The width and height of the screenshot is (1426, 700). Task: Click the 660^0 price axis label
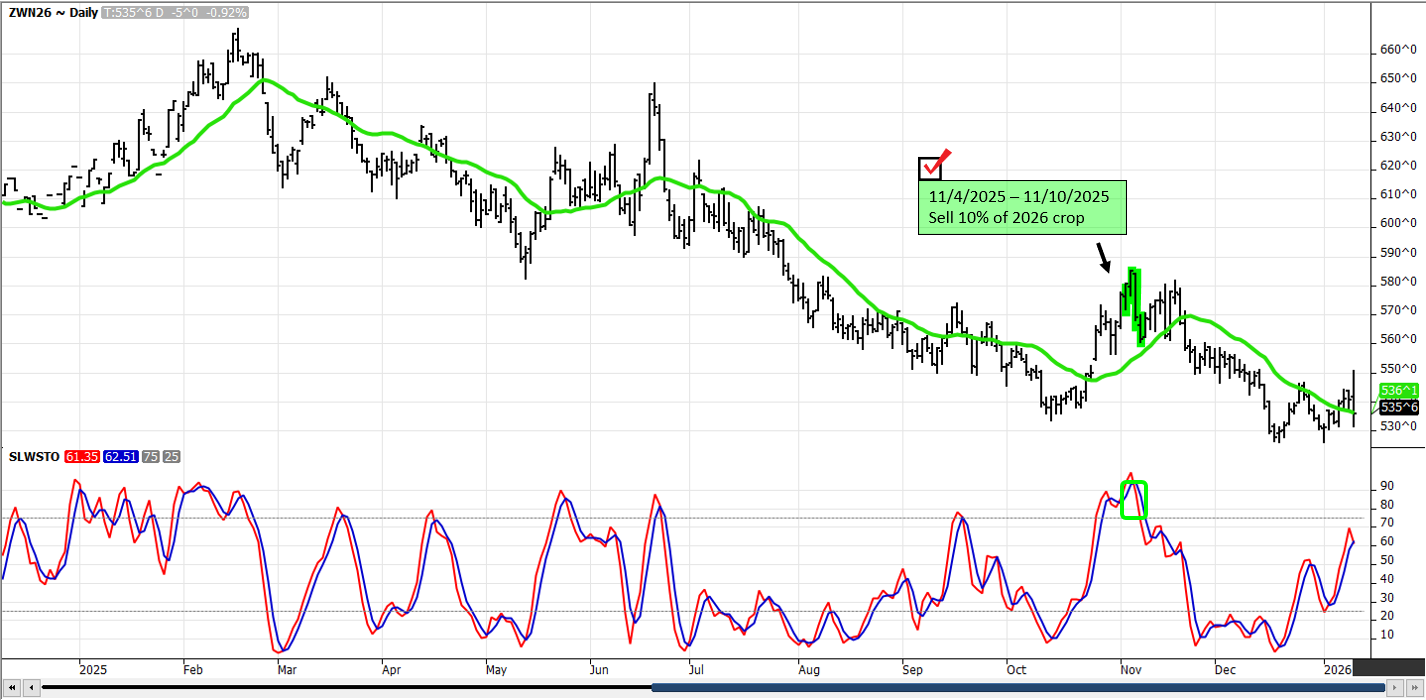(x=1398, y=49)
